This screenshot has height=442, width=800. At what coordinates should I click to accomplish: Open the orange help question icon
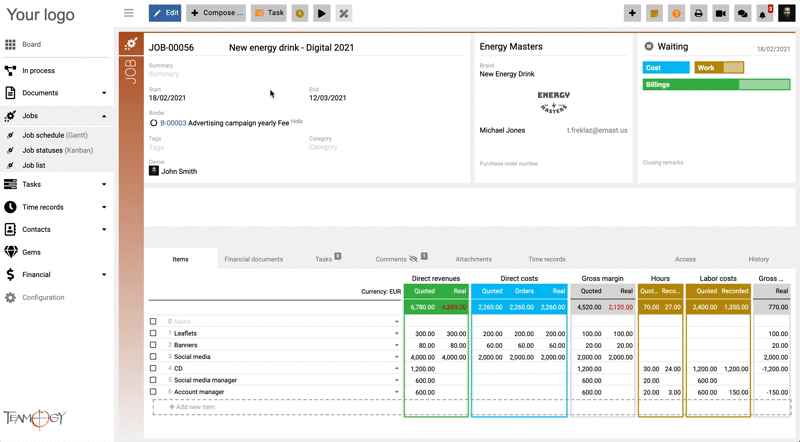click(676, 13)
